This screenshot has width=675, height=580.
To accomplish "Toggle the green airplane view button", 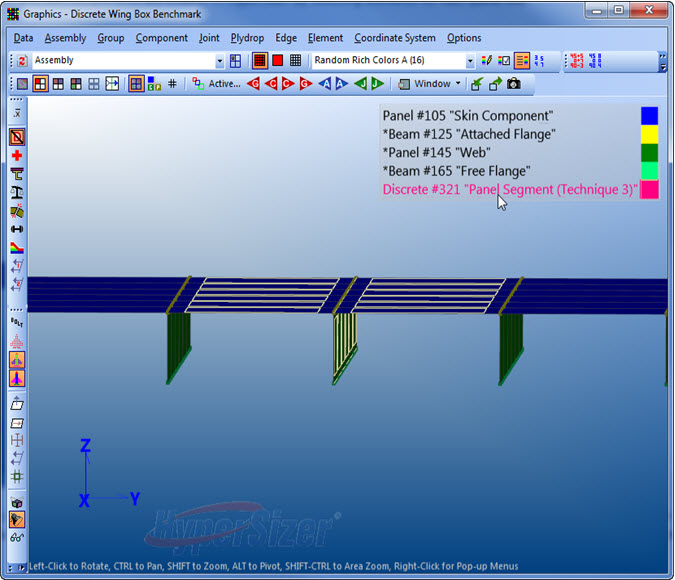I will pos(17,360).
